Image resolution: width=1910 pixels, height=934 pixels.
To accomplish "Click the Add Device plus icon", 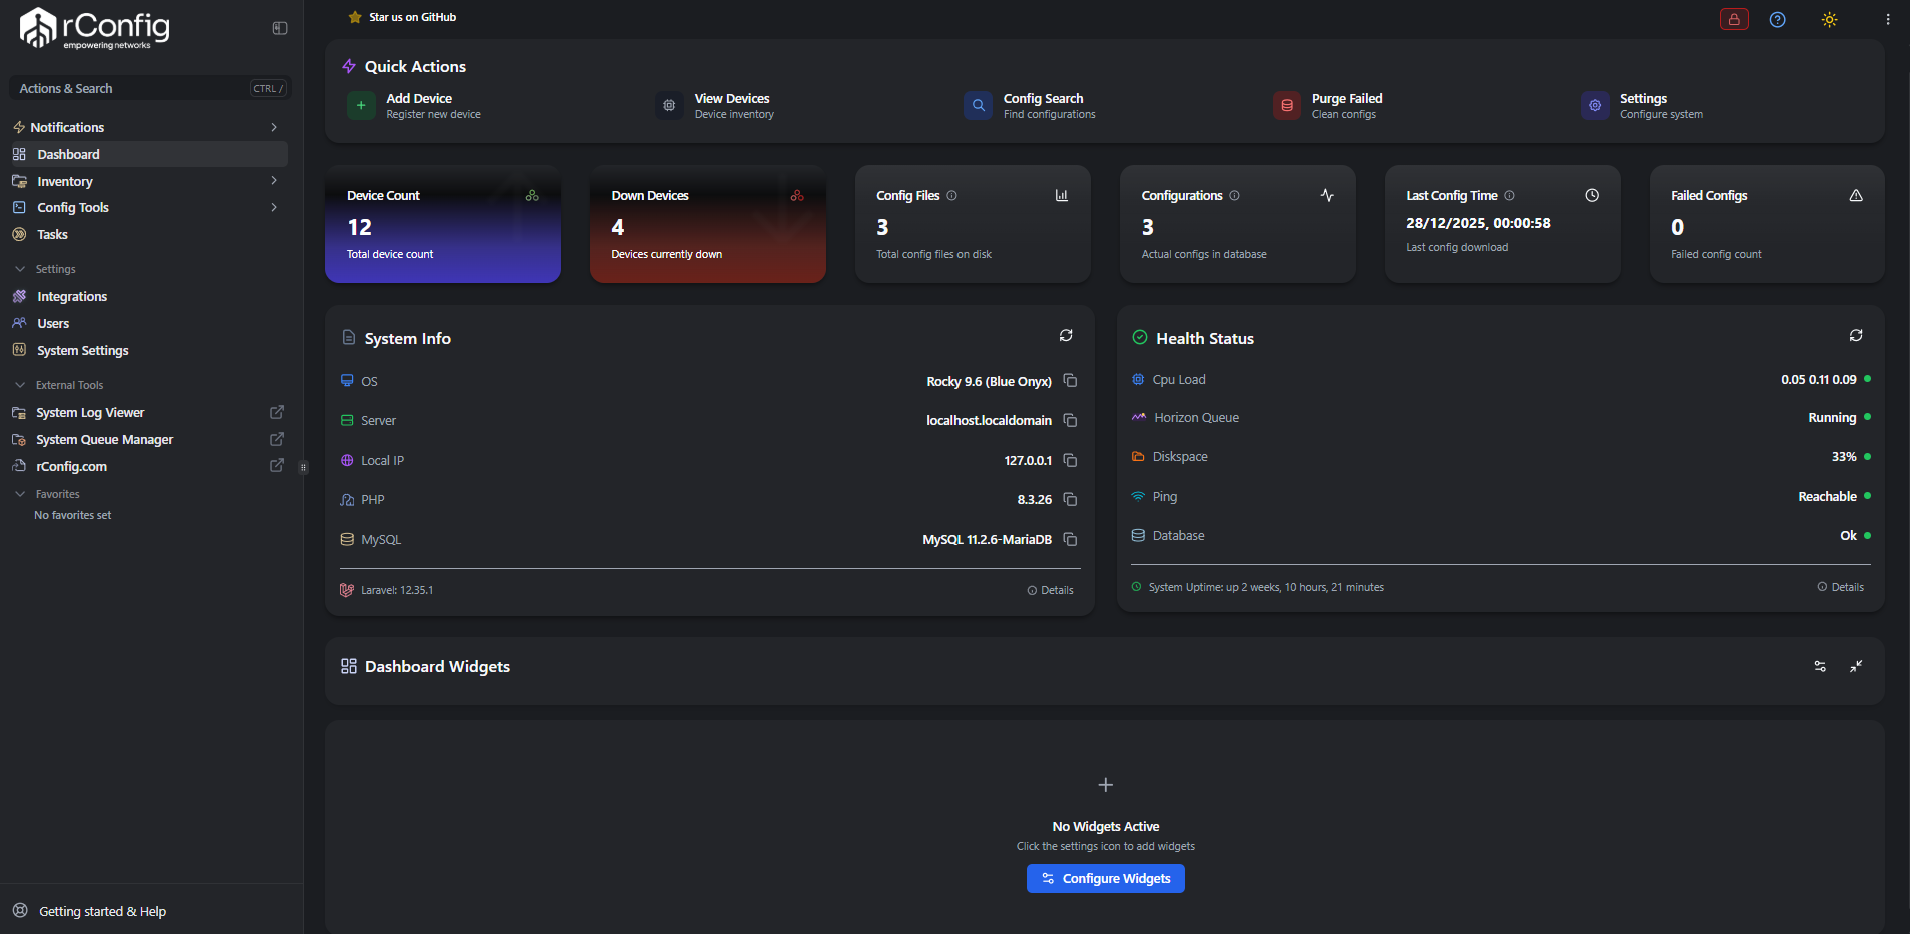I will tap(361, 105).
